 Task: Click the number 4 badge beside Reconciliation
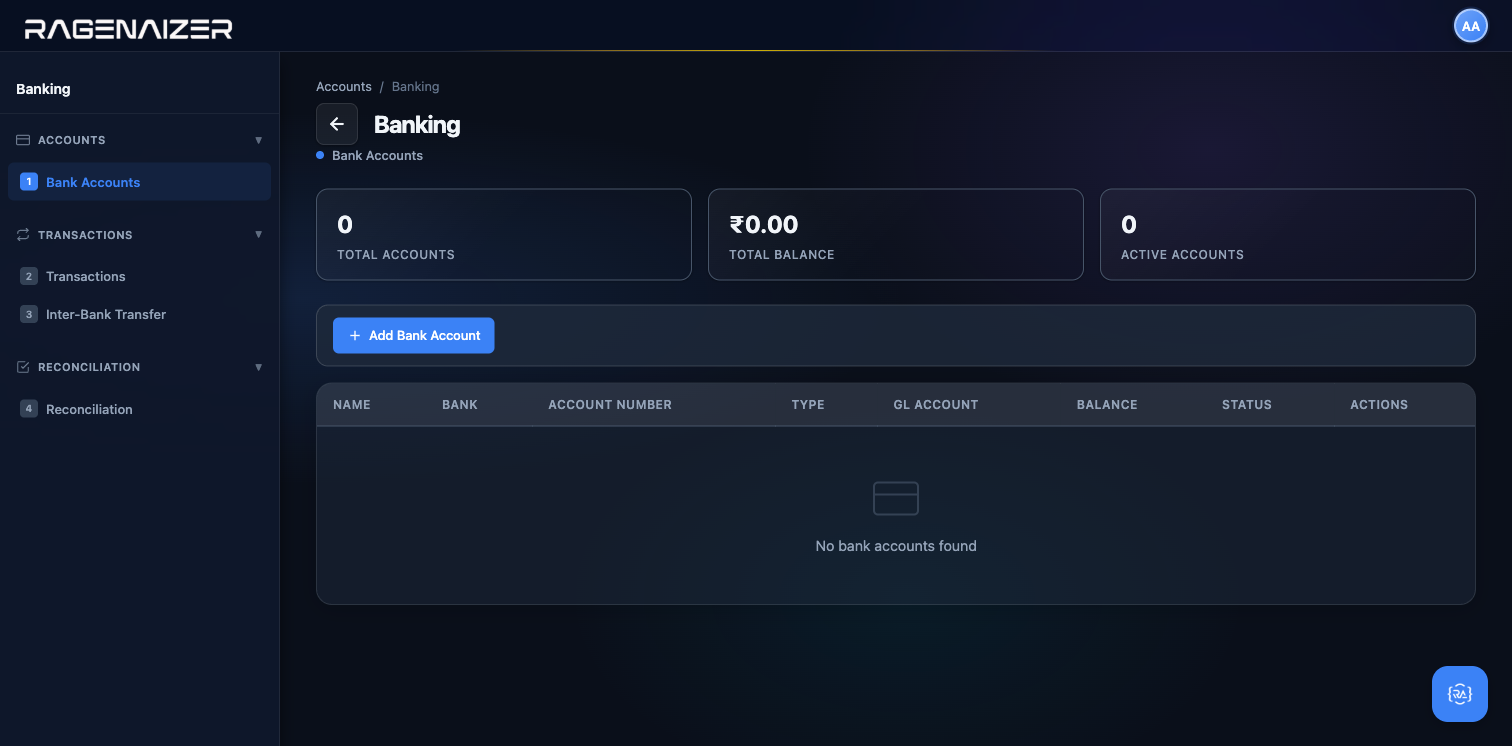pos(29,409)
